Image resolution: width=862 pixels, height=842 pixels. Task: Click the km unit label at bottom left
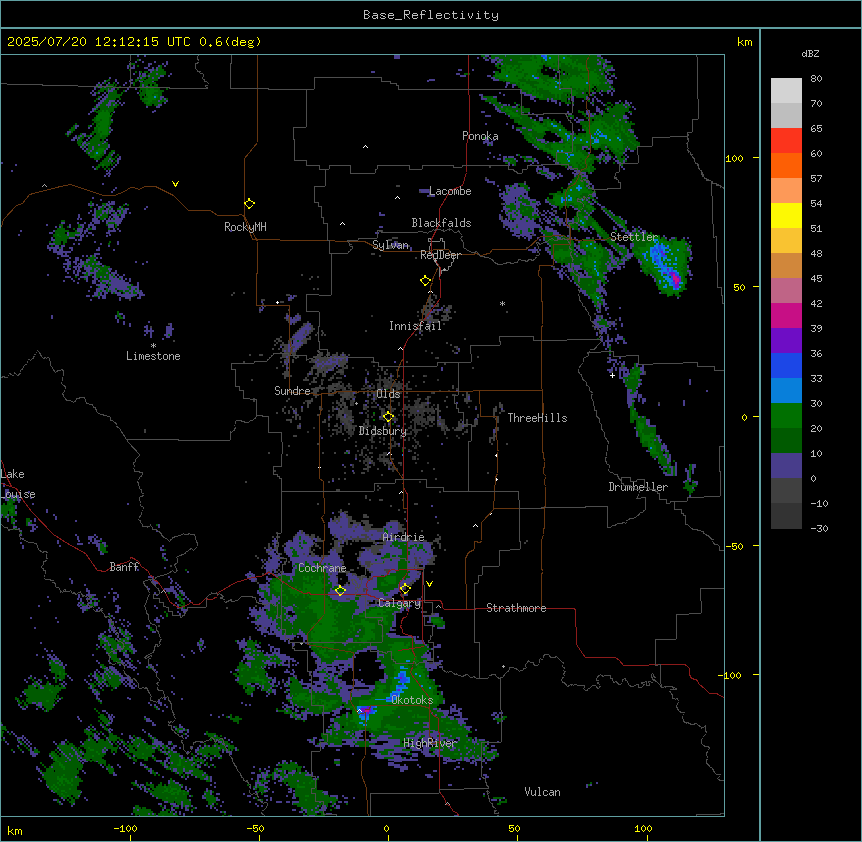(15, 830)
